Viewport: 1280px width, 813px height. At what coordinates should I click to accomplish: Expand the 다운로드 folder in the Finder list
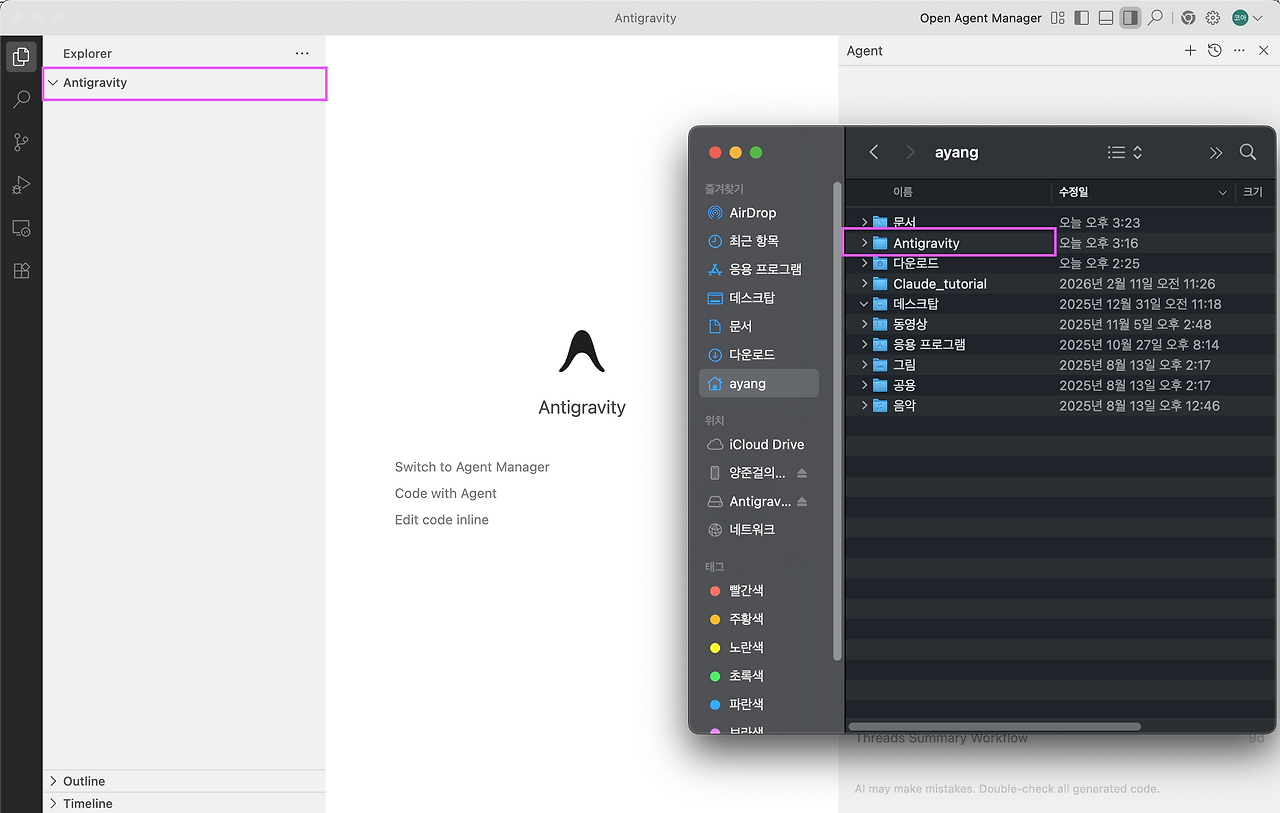click(864, 263)
